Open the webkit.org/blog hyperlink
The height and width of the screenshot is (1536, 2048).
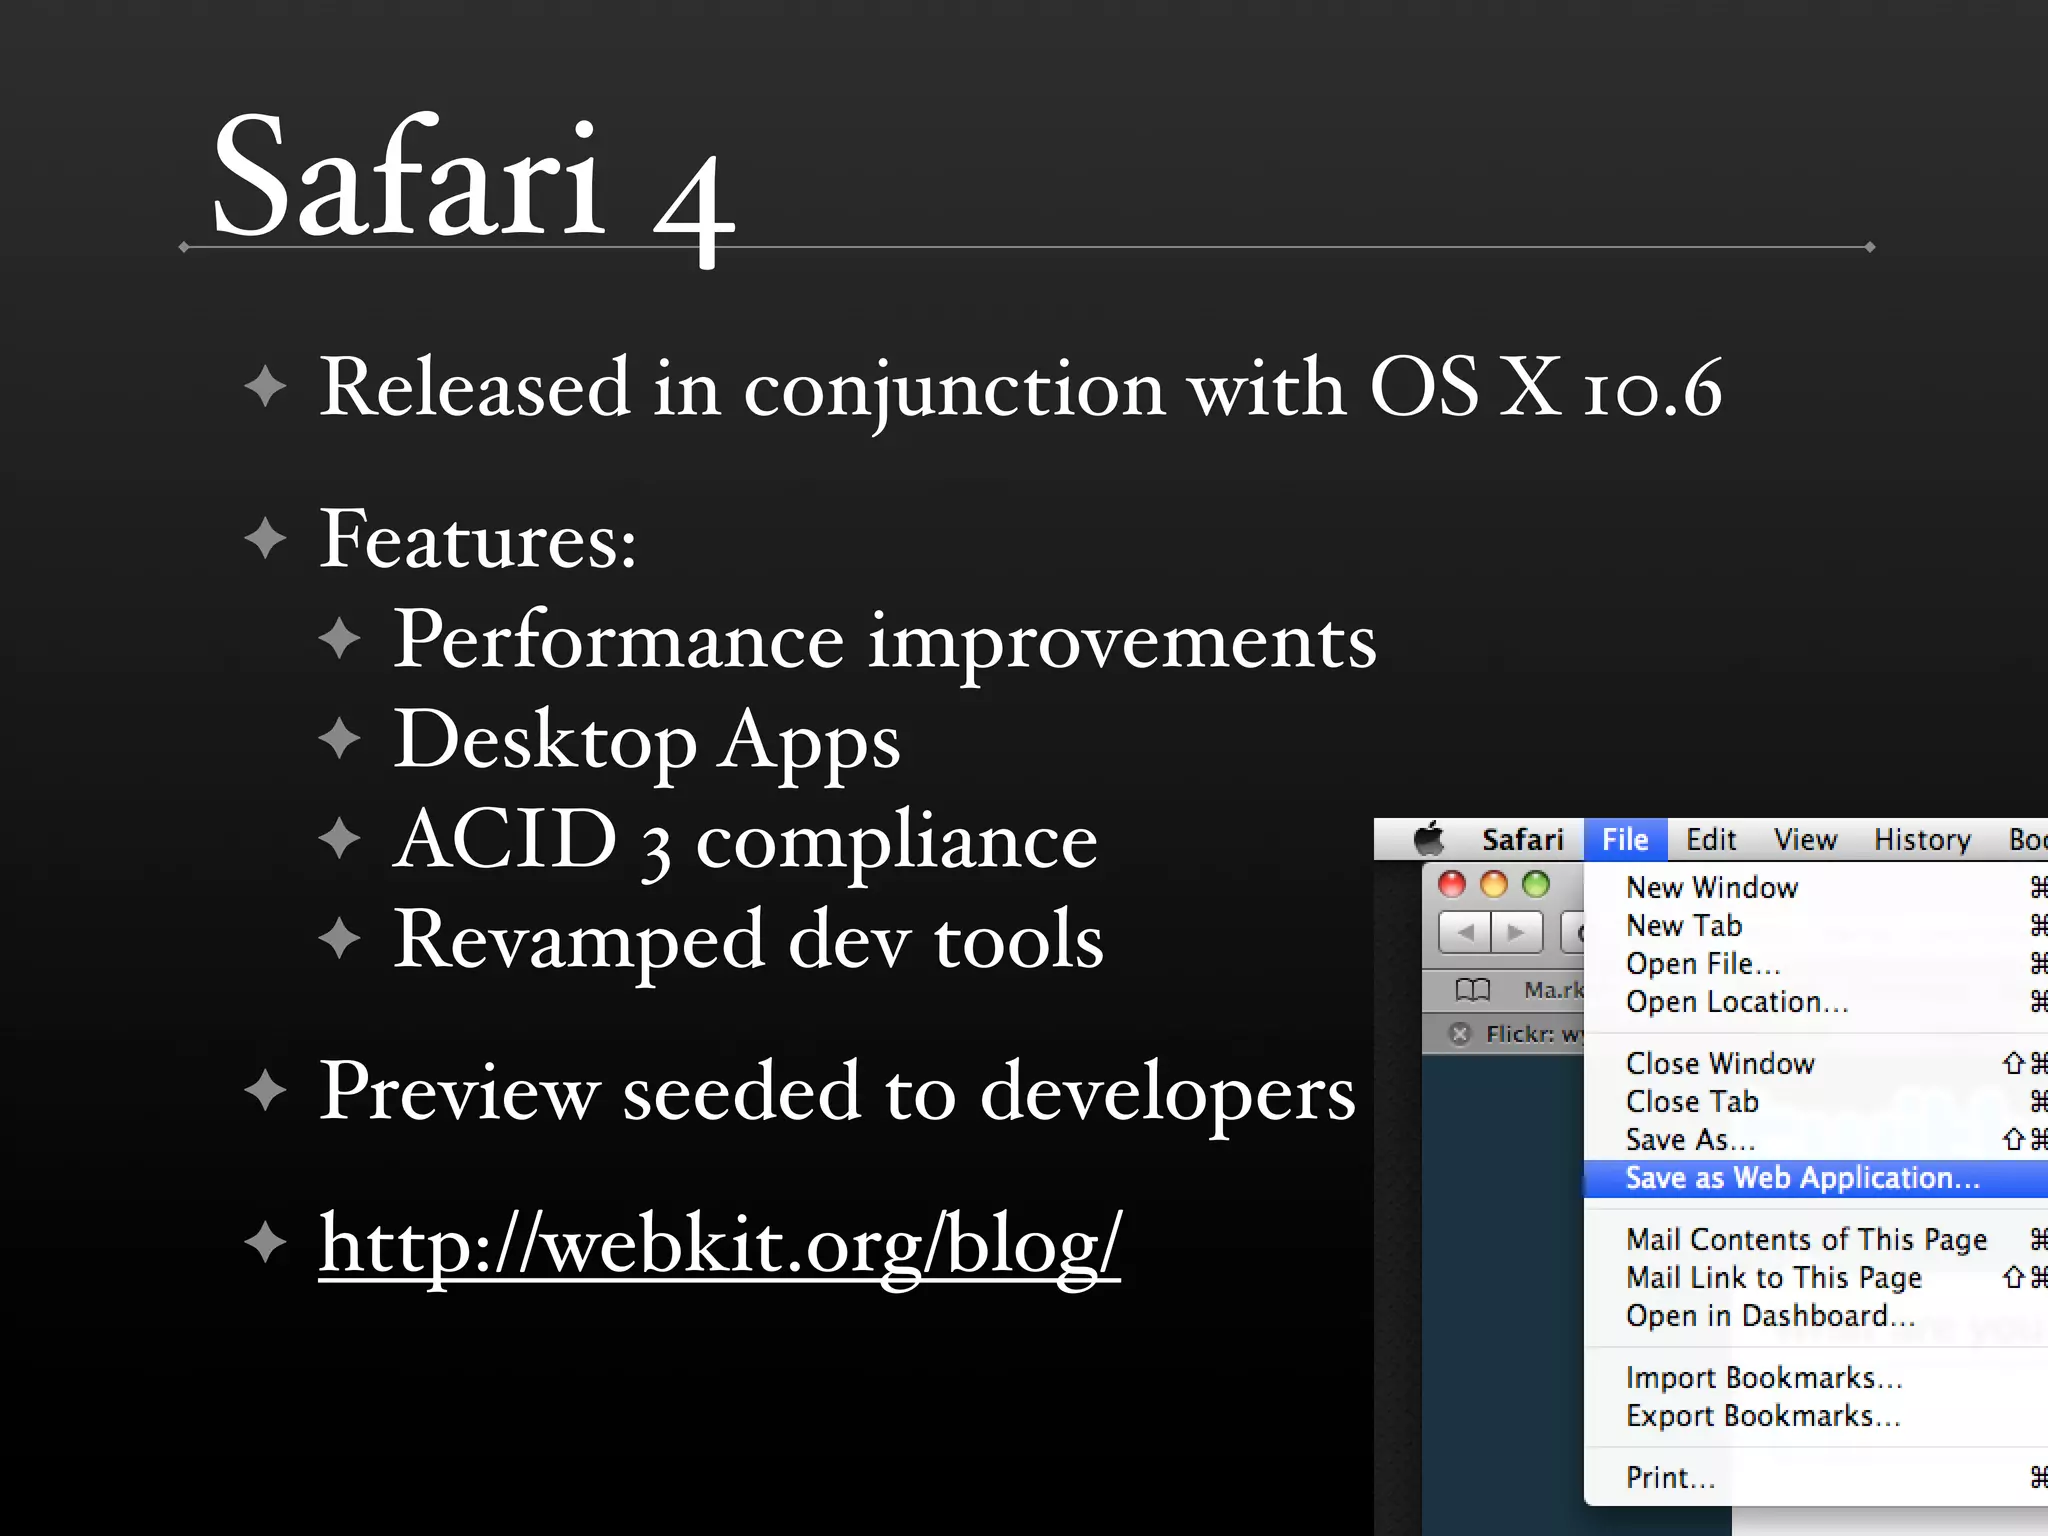(720, 1244)
